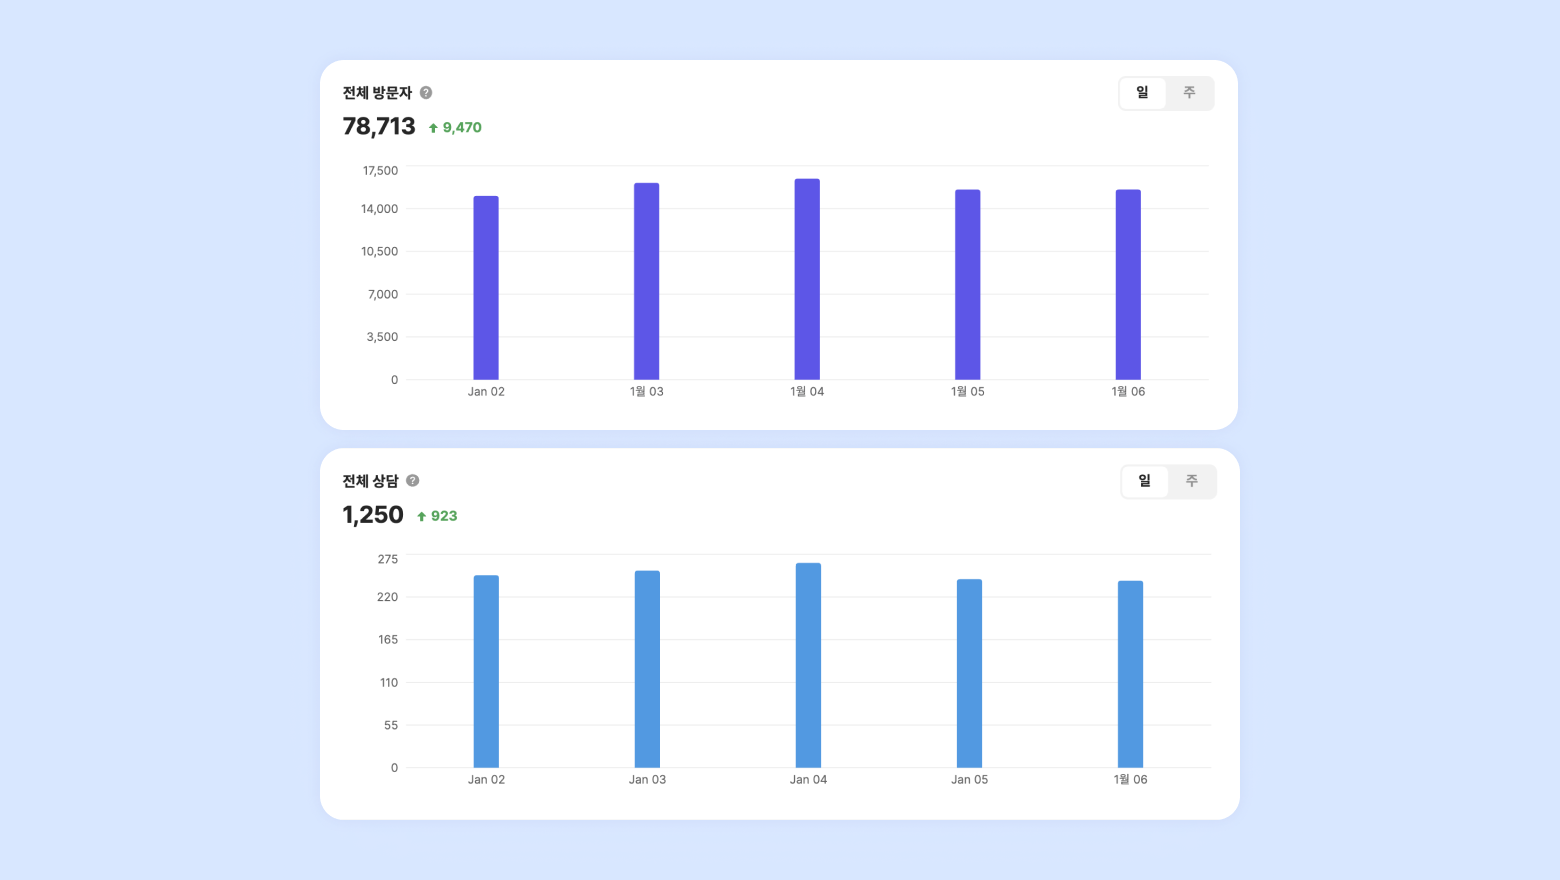
Task: Click the 1월 03 bar in visitors chart
Action: (646, 281)
